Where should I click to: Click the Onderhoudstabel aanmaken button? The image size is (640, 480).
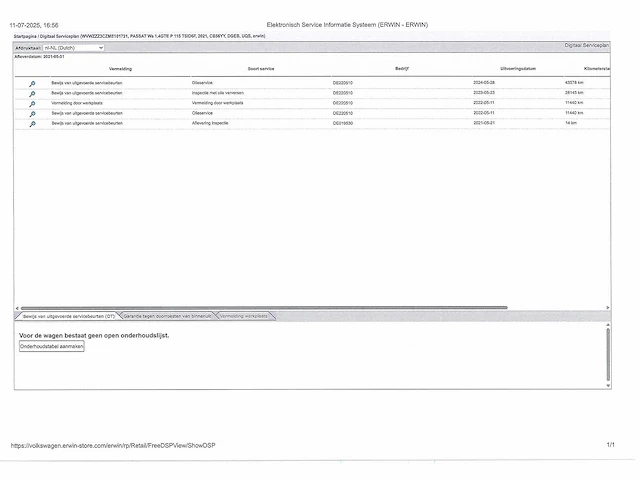[x=52, y=347]
